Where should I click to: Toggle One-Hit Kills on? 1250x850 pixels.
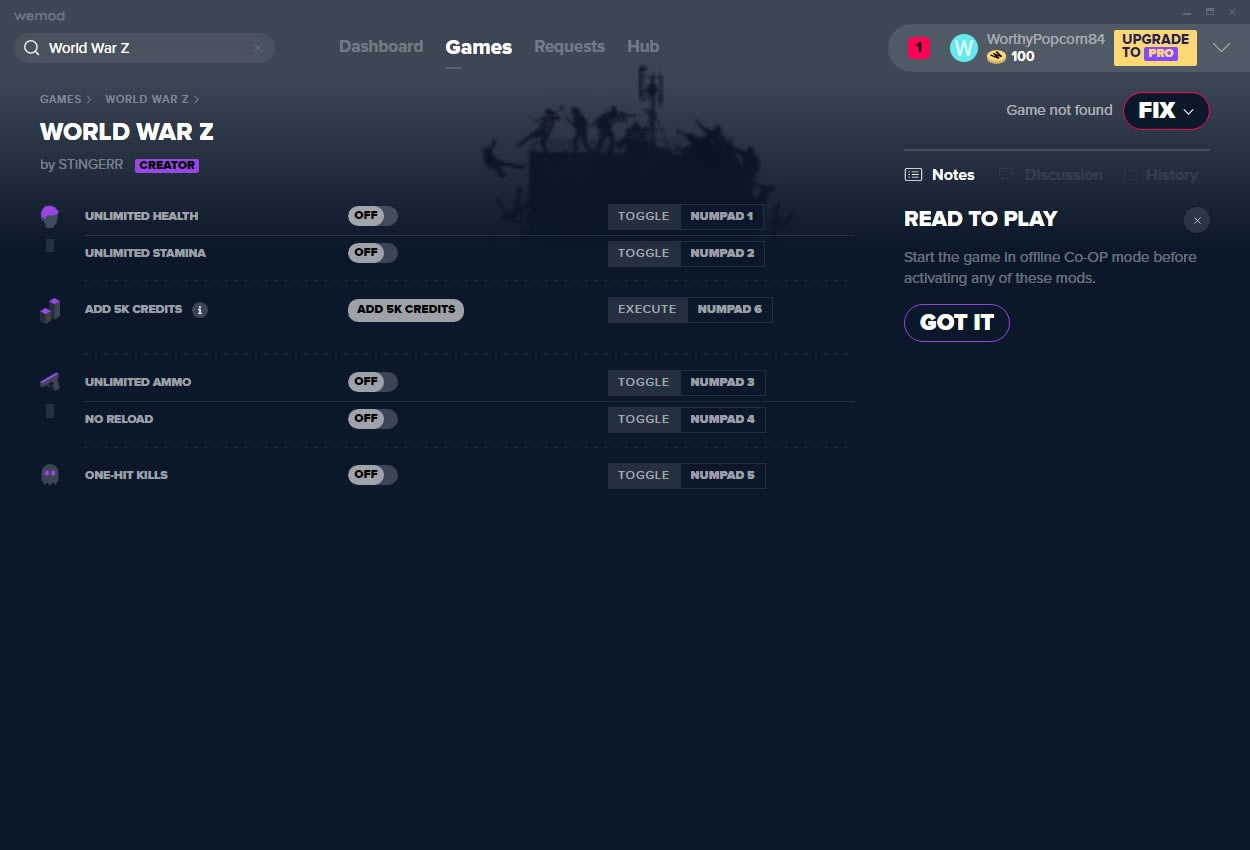[x=373, y=475]
